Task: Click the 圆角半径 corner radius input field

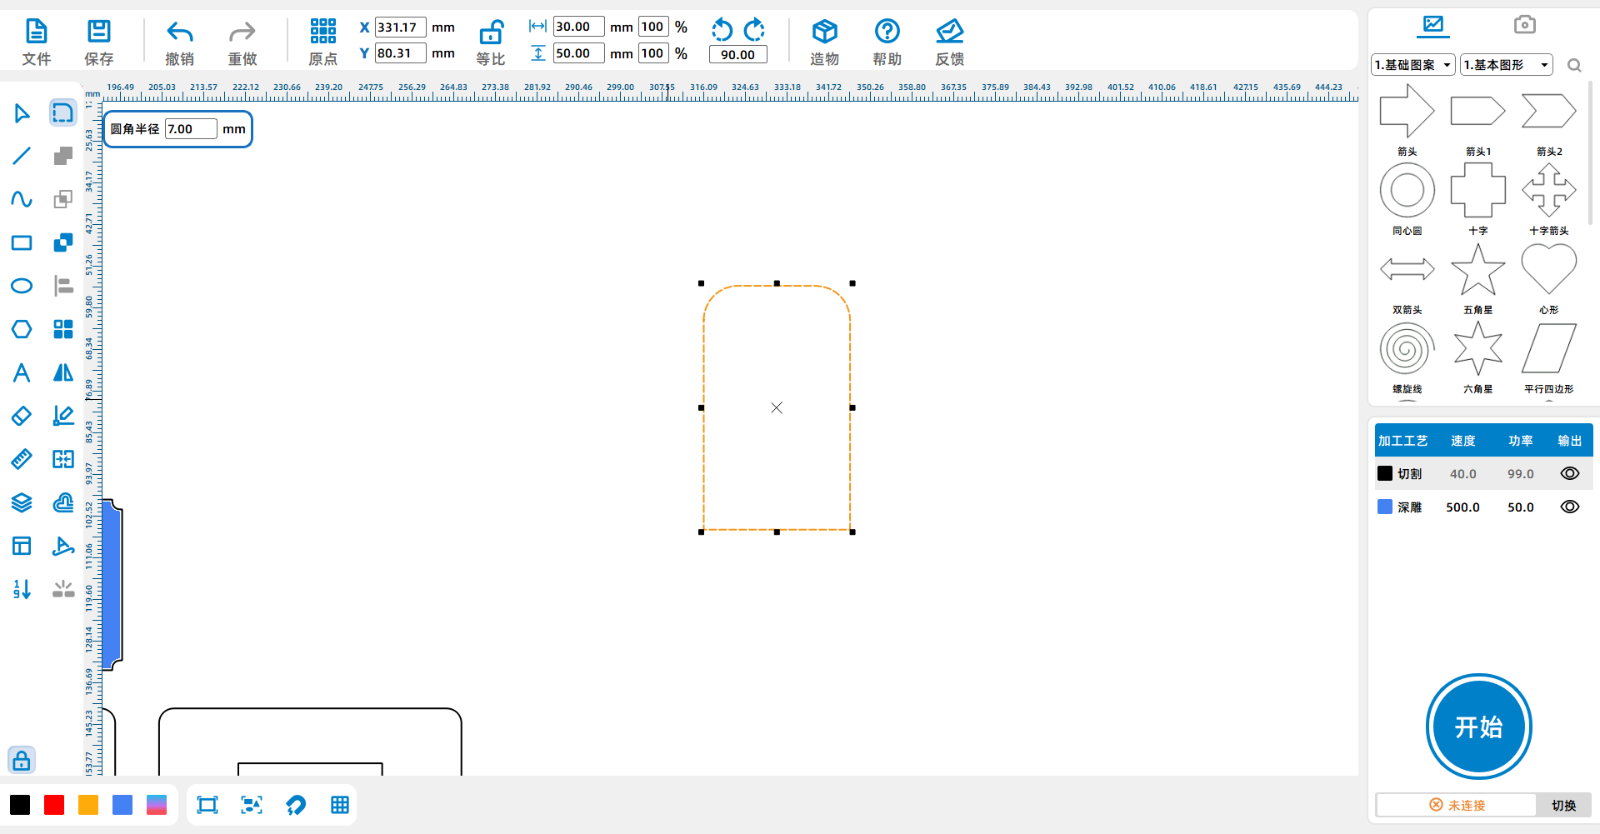Action: pos(190,129)
